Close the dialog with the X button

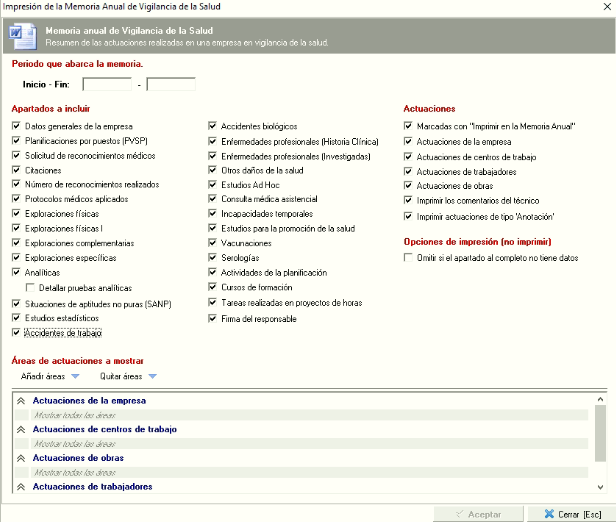(601, 7)
